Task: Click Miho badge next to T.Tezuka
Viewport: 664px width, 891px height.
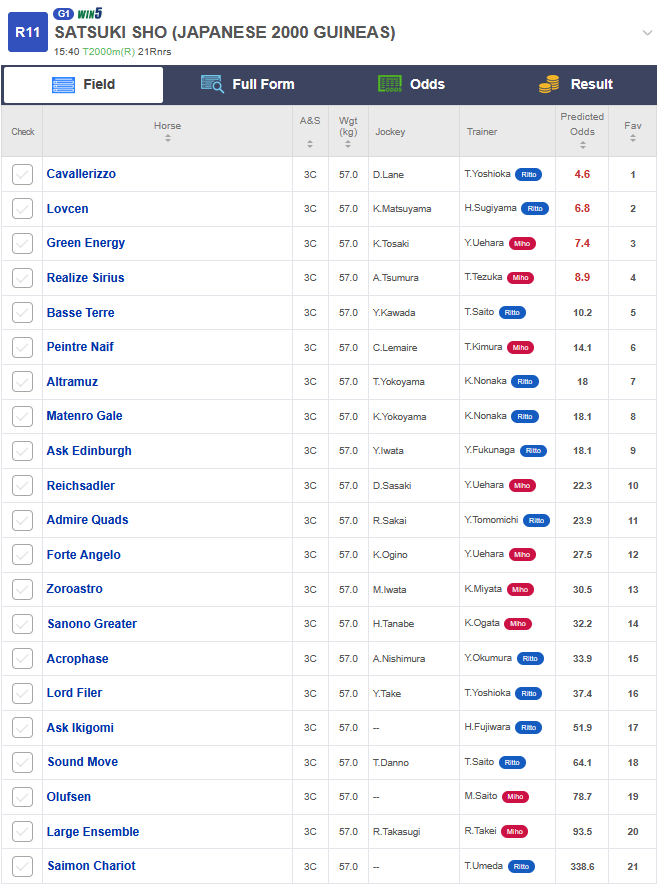Action: click(520, 278)
